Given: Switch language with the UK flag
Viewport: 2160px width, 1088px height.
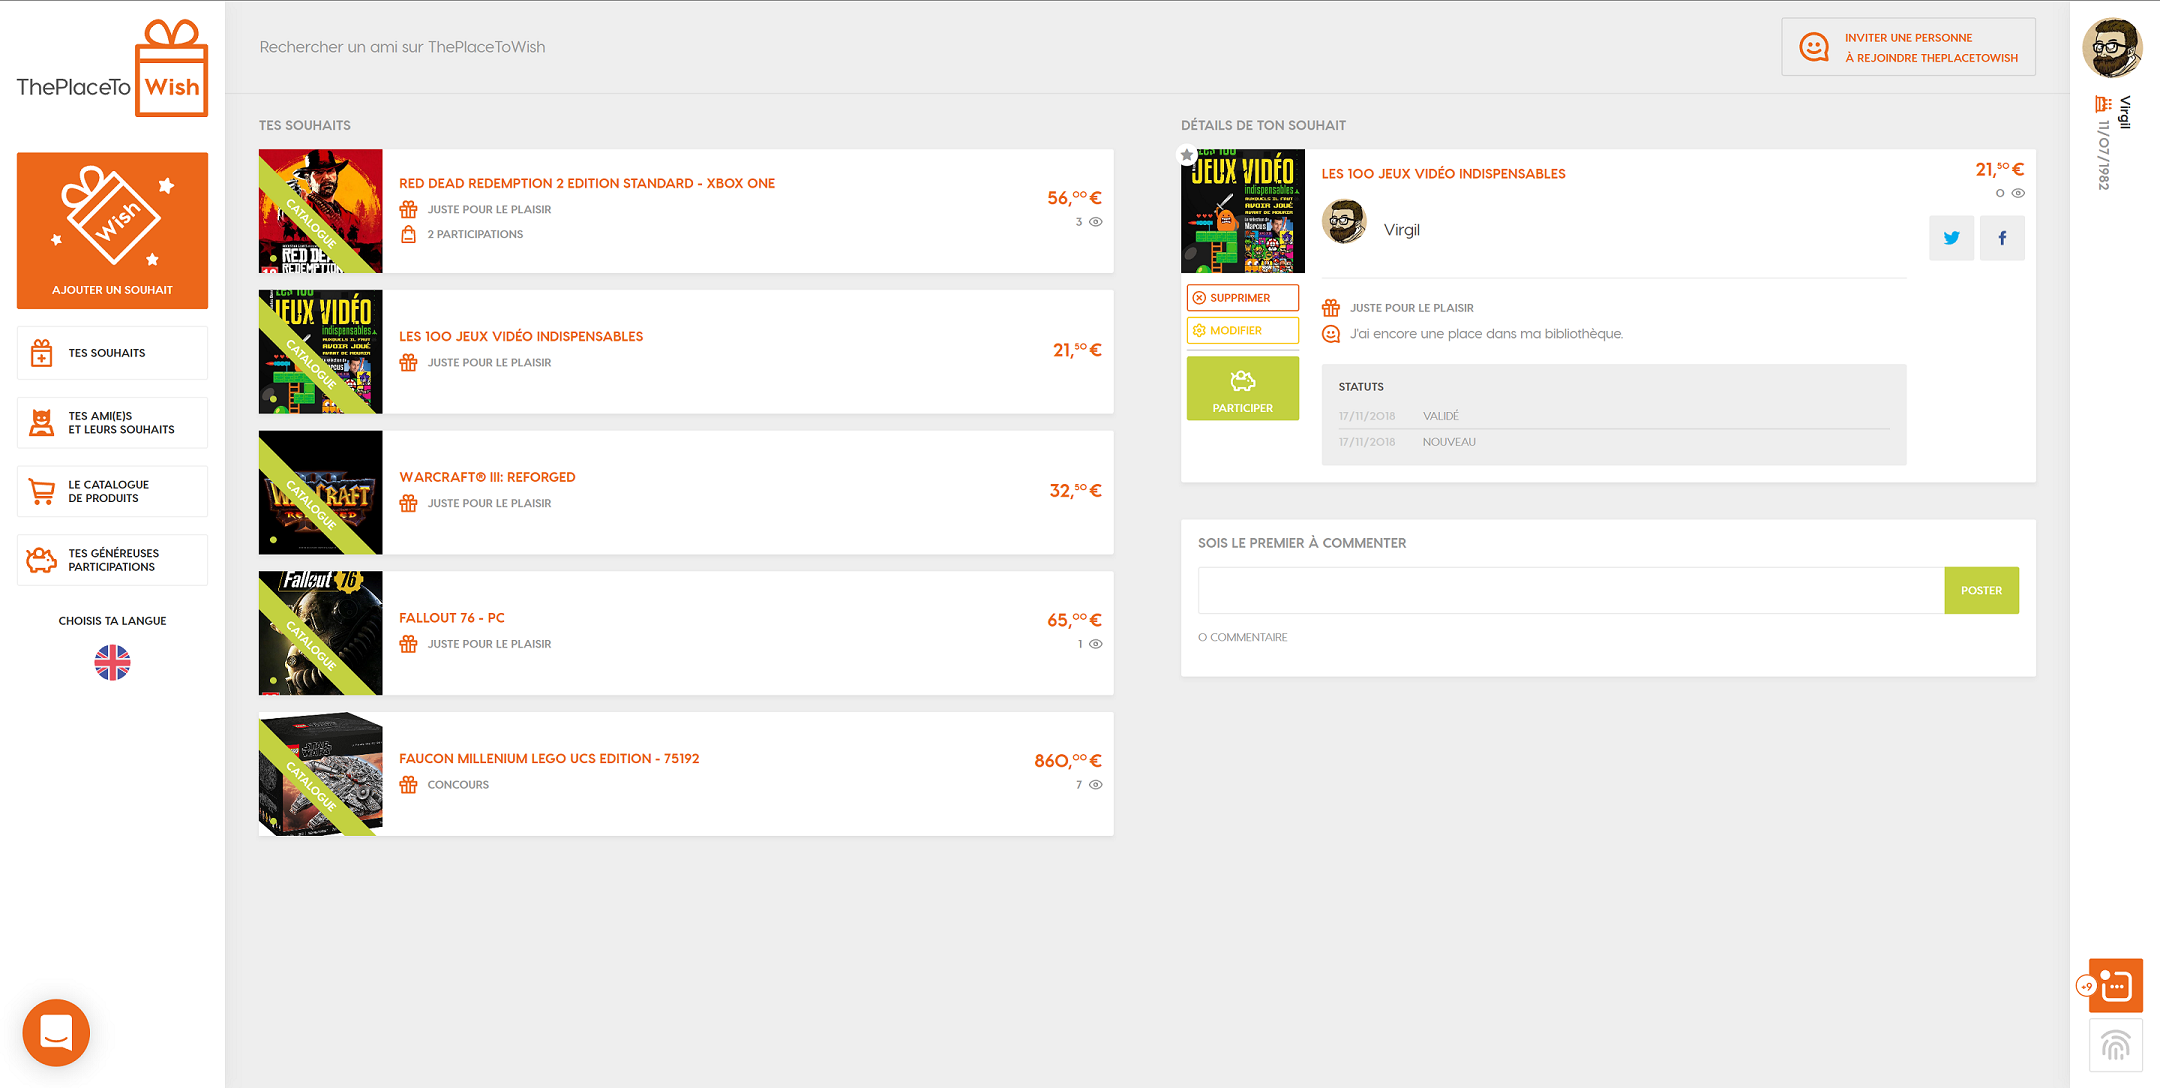Looking at the screenshot, I should [112, 662].
